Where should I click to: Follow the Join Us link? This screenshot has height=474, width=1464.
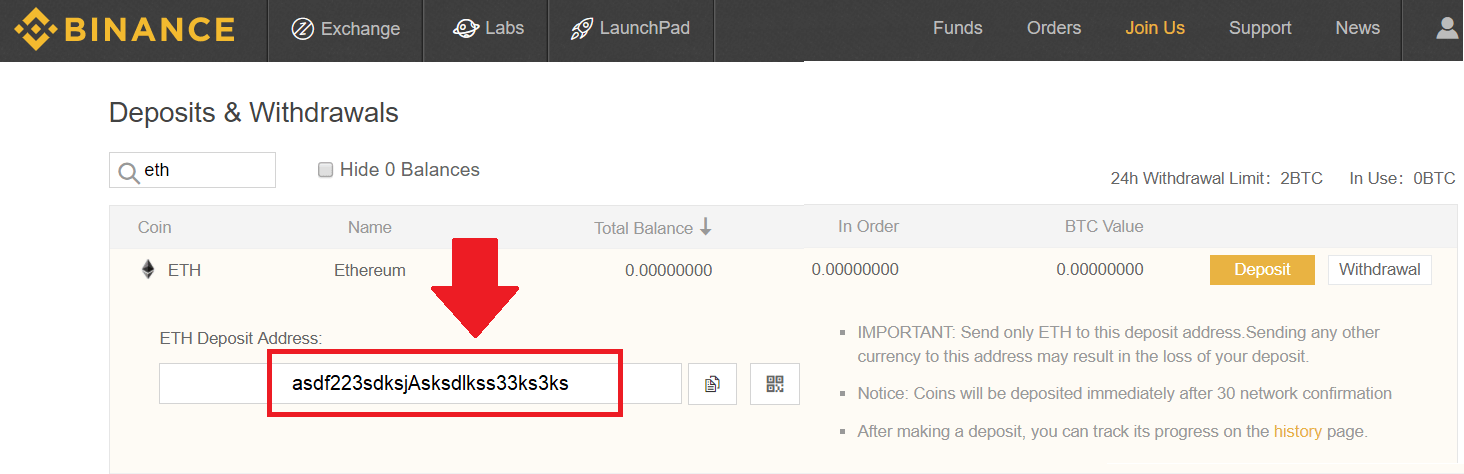(1155, 28)
